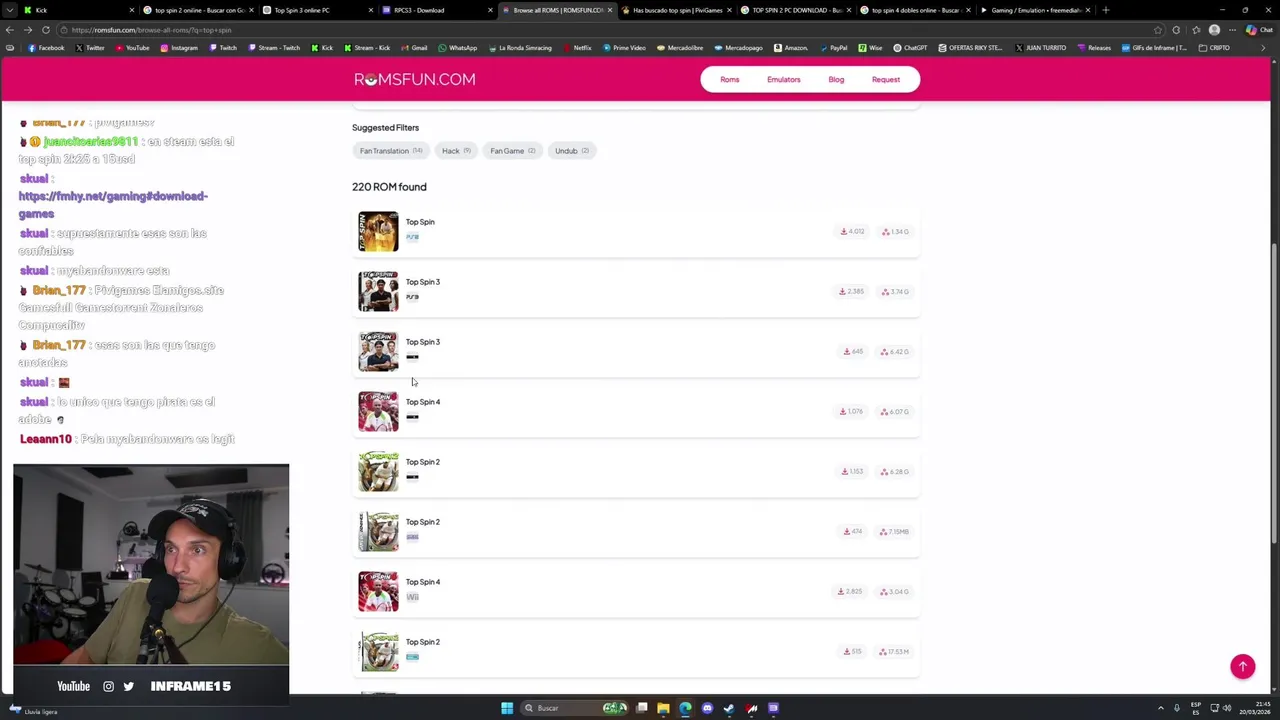
Task: Apply the Fan Translation filter
Action: pos(391,151)
